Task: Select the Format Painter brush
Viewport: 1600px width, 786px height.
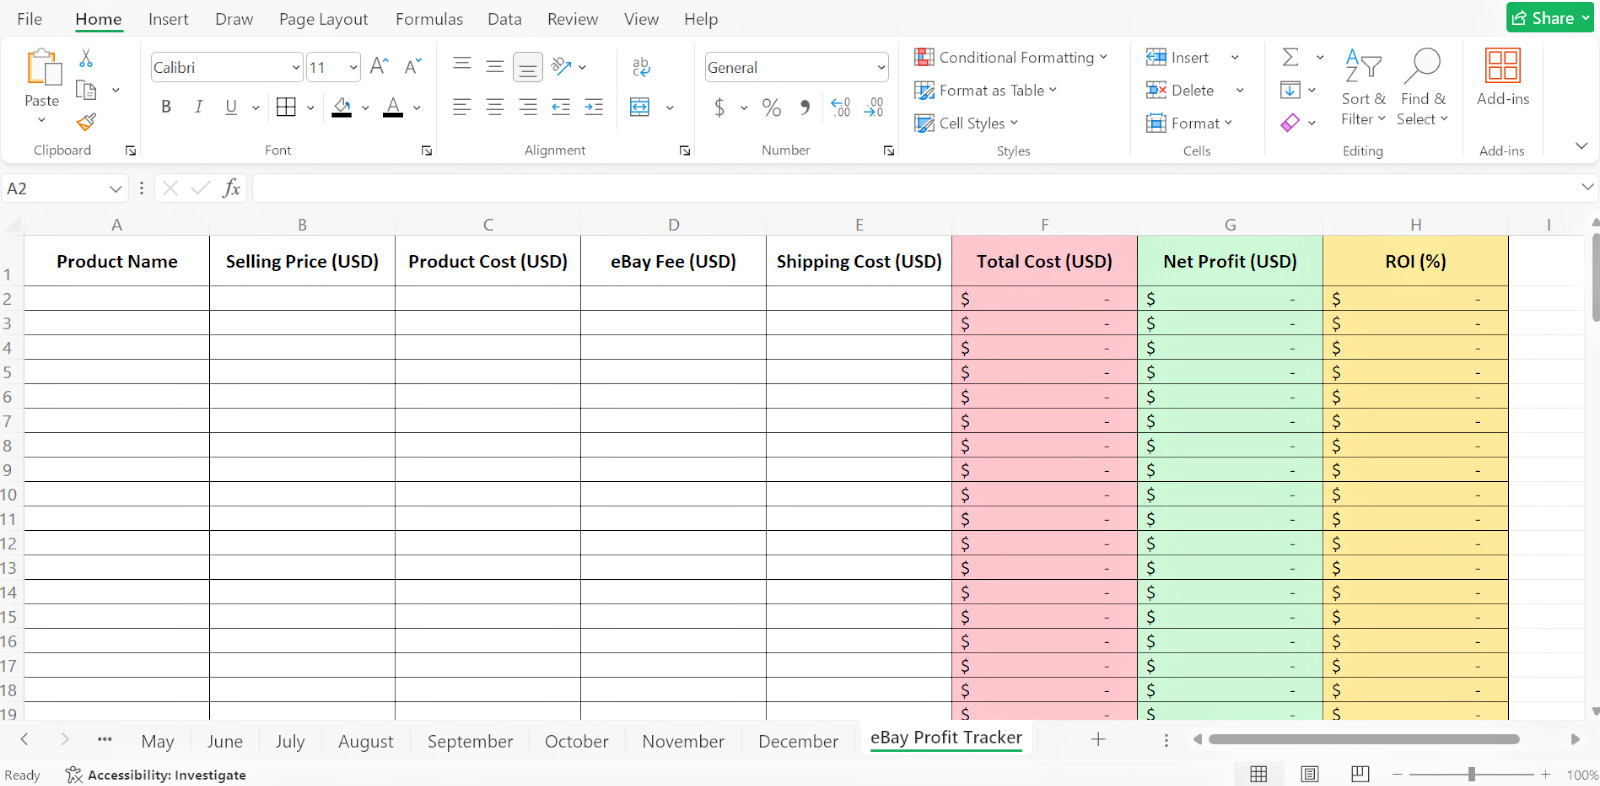Action: coord(86,122)
